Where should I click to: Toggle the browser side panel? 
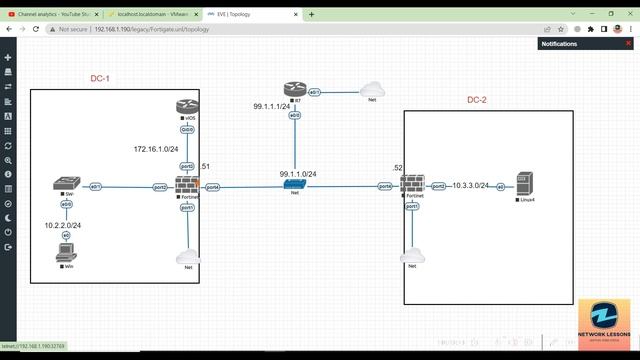pos(604,29)
